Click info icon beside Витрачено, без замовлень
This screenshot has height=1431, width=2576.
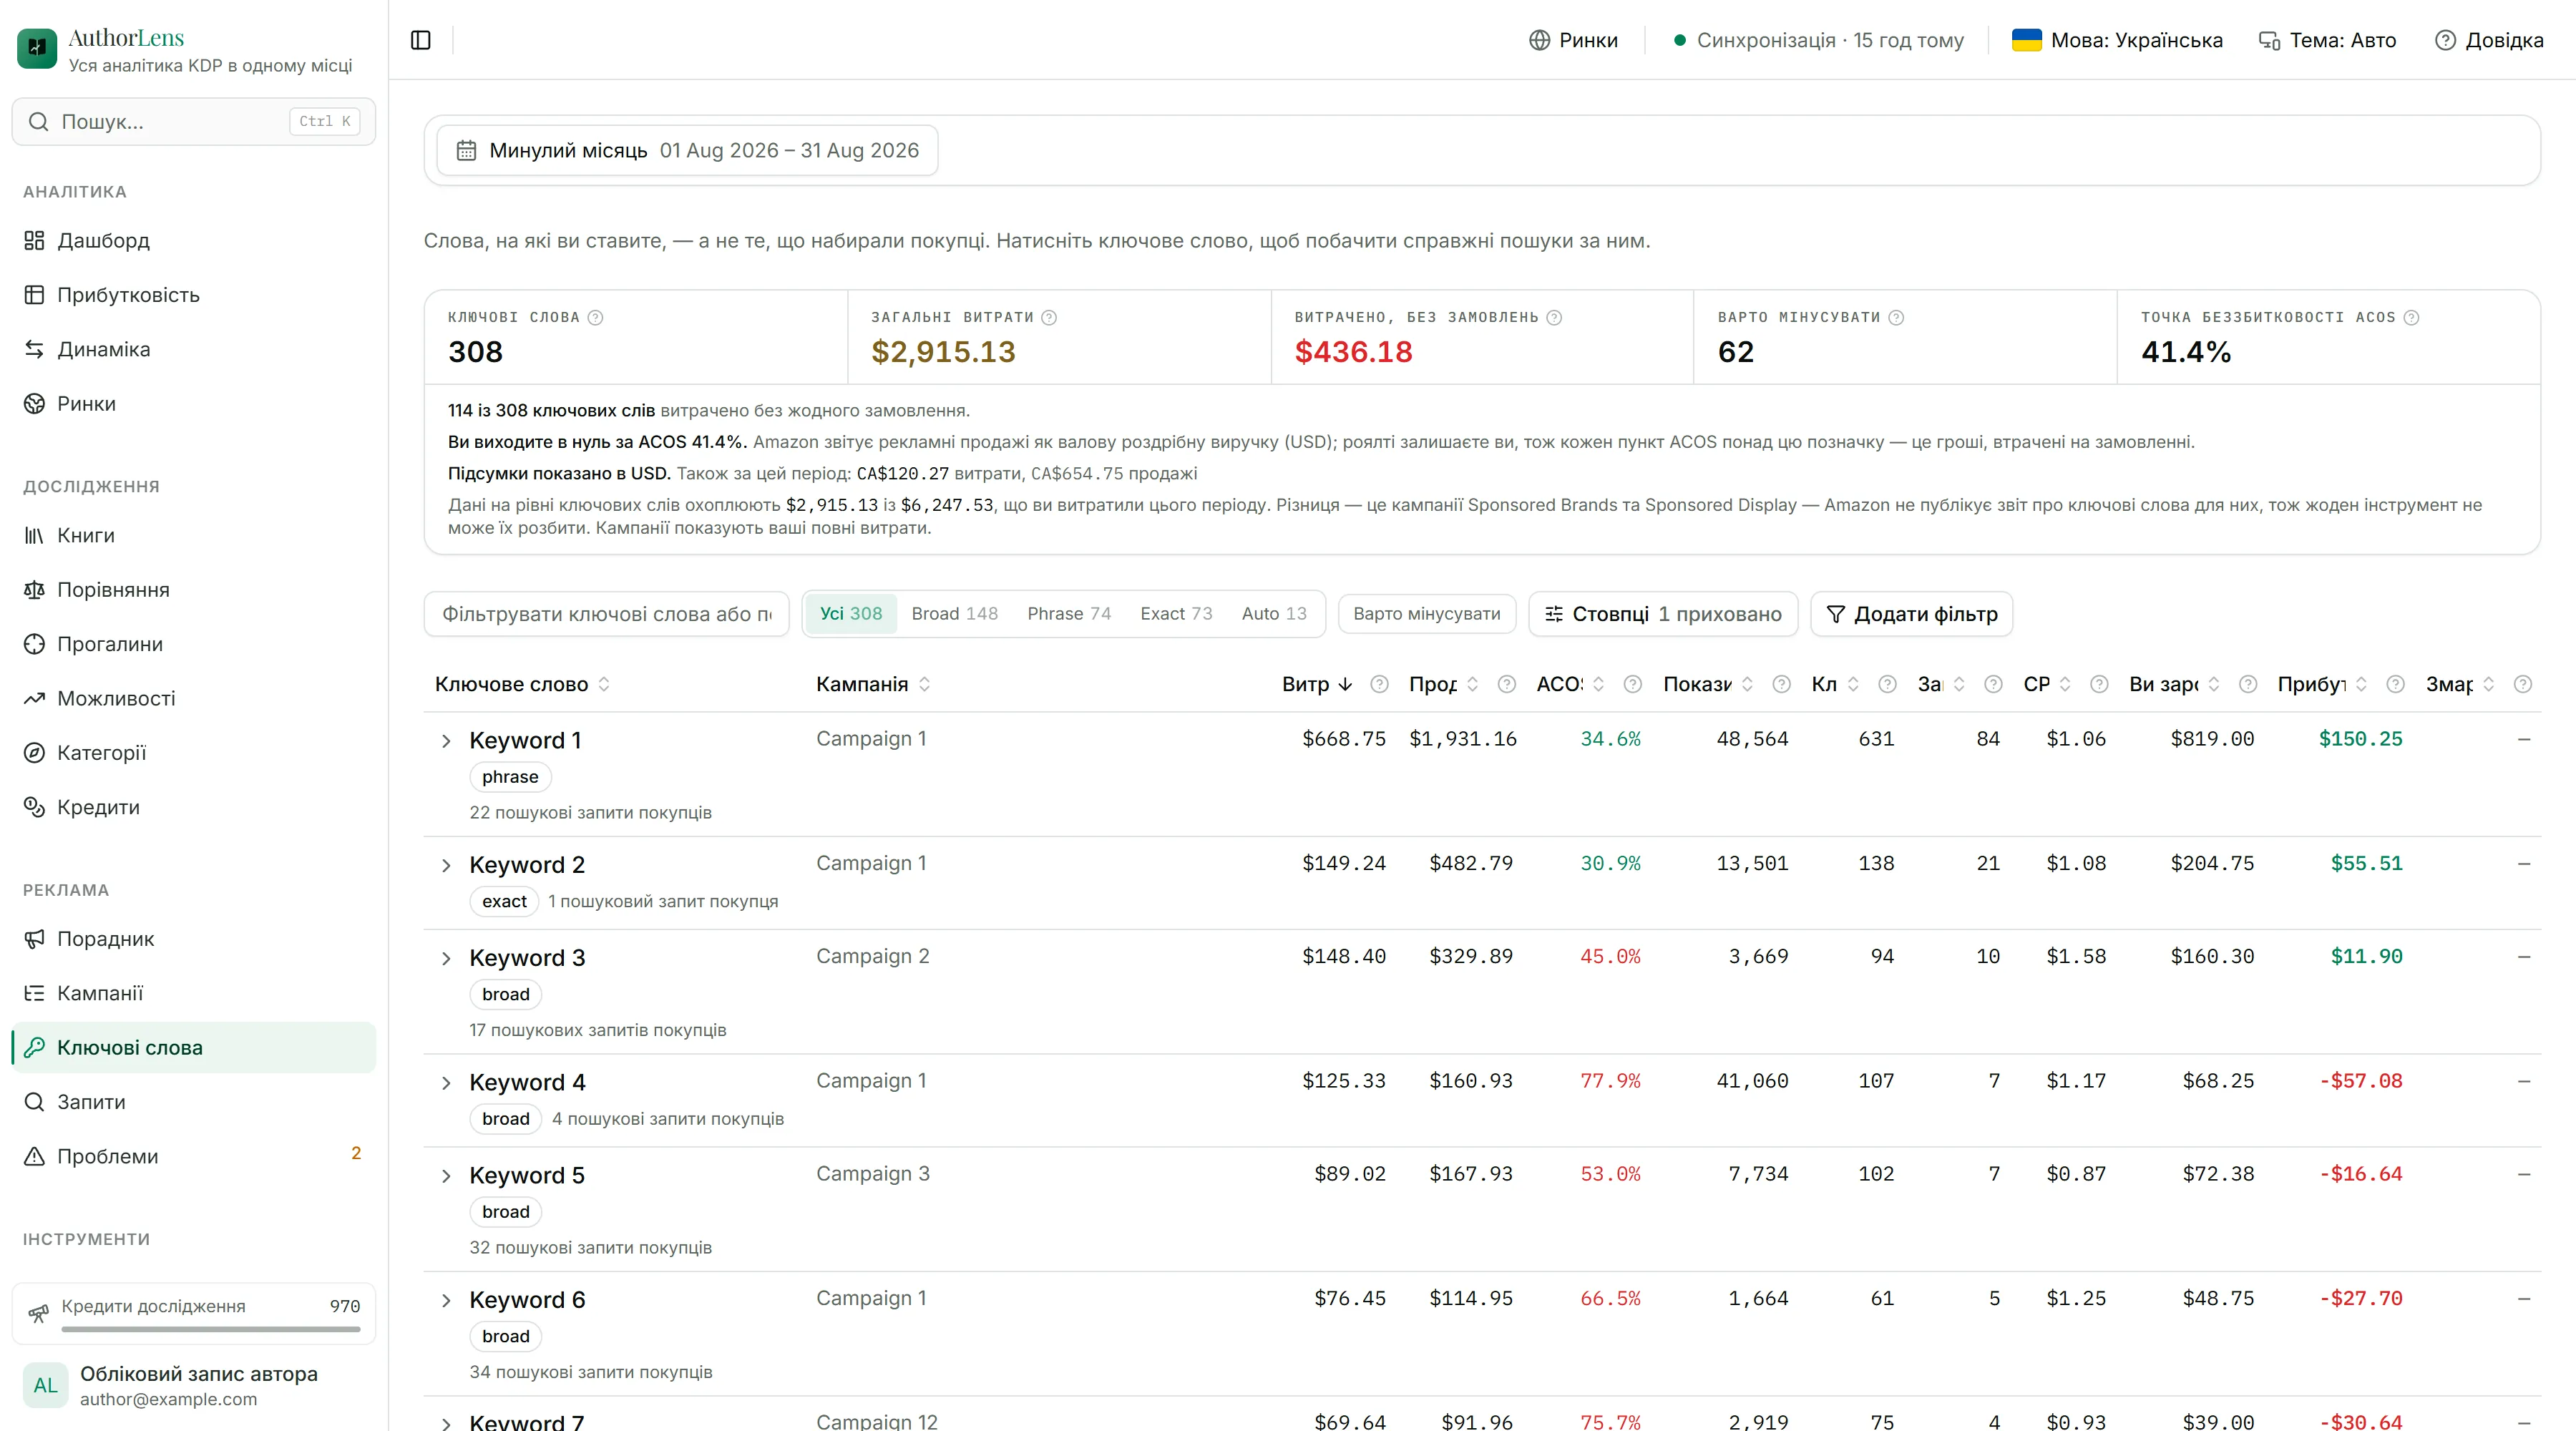pyautogui.click(x=1554, y=317)
